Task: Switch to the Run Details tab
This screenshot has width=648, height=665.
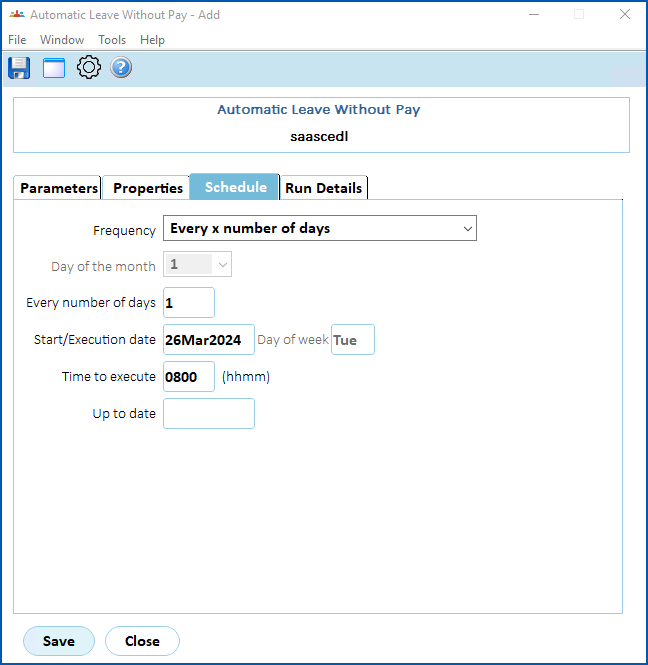Action: coord(323,187)
